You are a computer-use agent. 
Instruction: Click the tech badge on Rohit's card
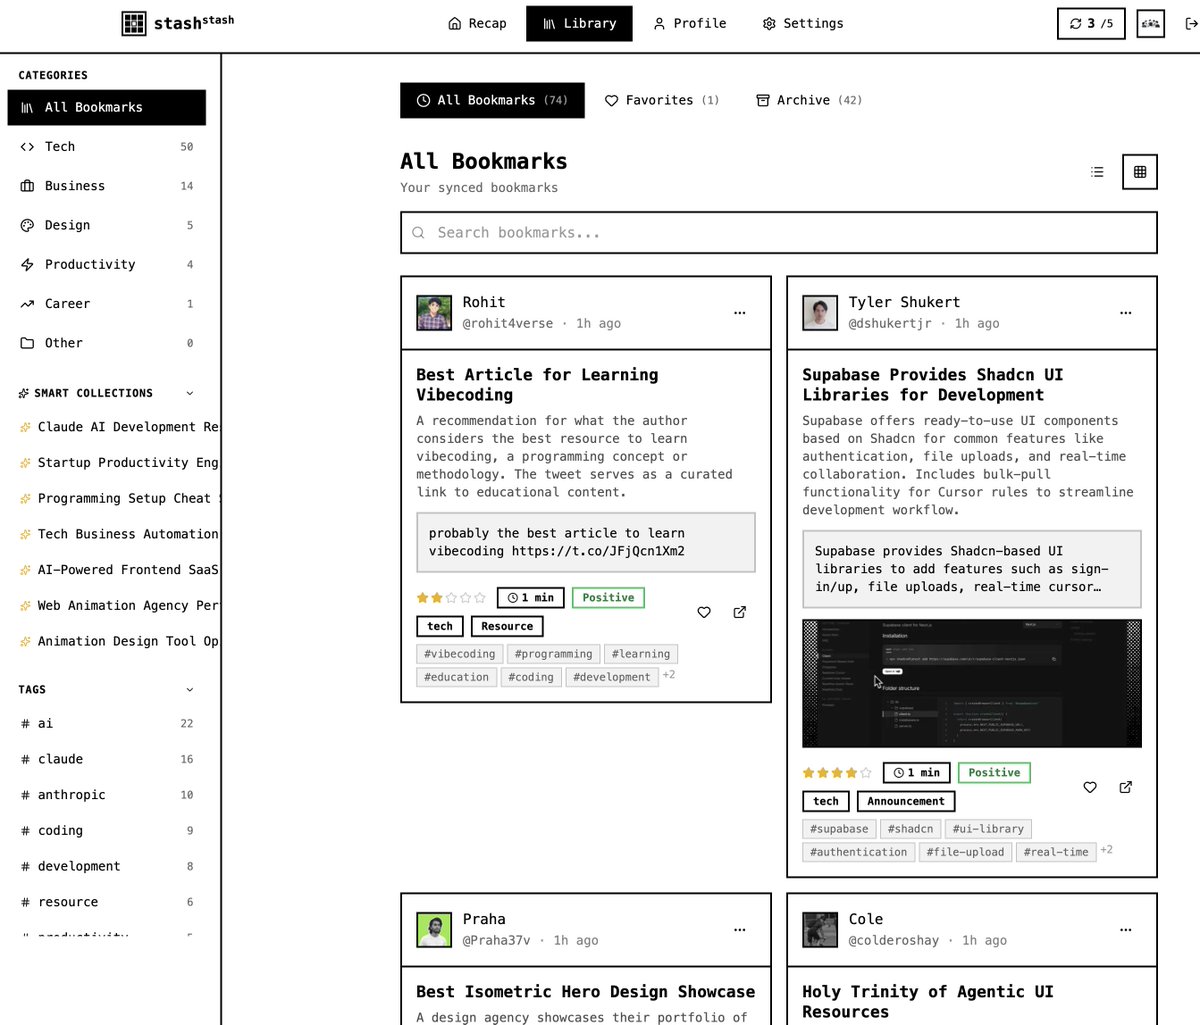(x=440, y=626)
